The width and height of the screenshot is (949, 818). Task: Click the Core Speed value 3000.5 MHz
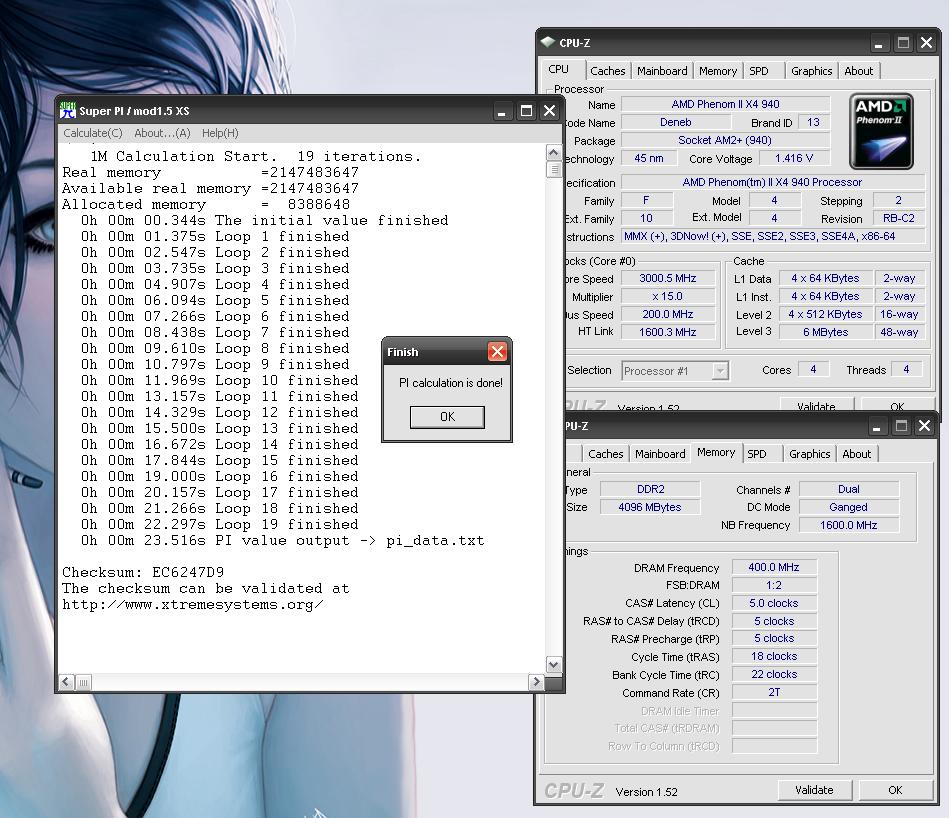click(x=668, y=278)
